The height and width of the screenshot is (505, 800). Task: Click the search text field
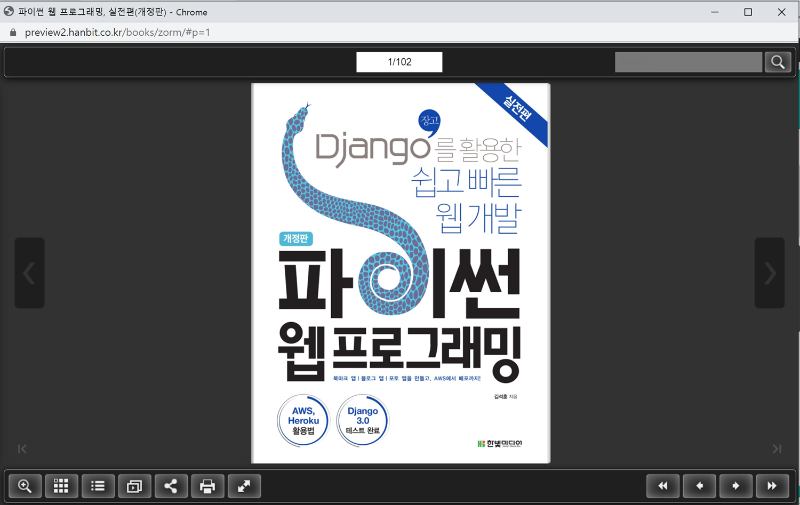coord(688,62)
